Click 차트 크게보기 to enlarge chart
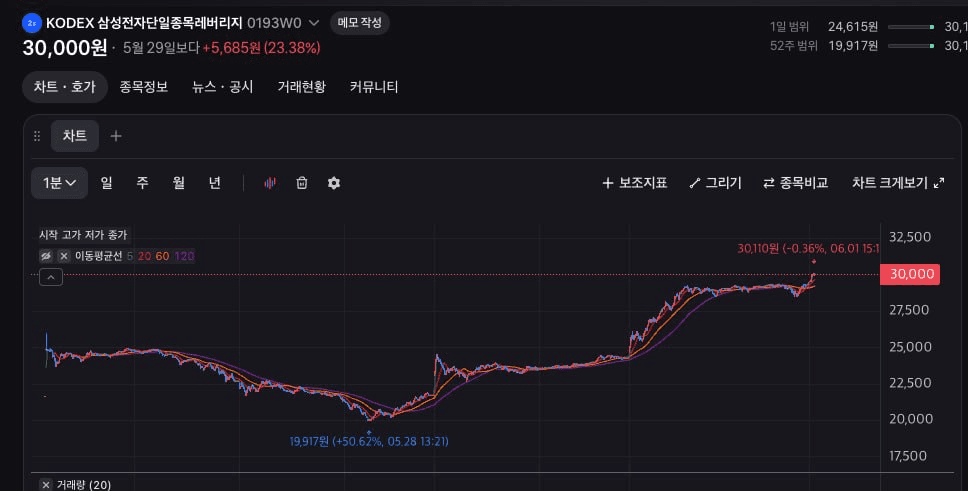The height and width of the screenshot is (491, 968). (x=898, y=183)
